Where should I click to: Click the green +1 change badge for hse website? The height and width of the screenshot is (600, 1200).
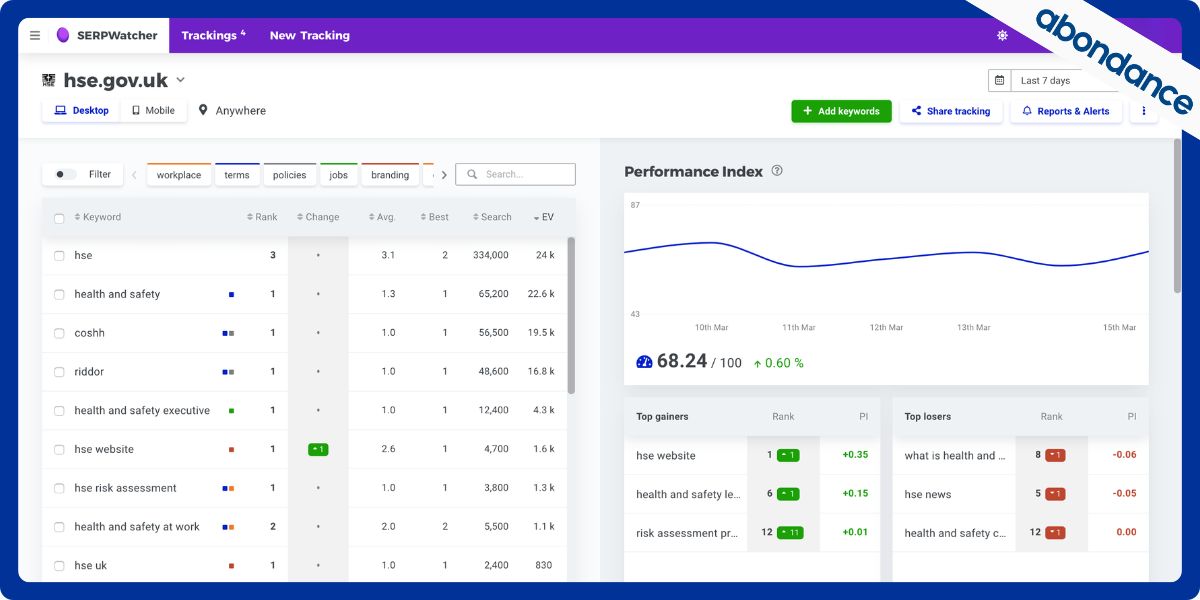[318, 449]
